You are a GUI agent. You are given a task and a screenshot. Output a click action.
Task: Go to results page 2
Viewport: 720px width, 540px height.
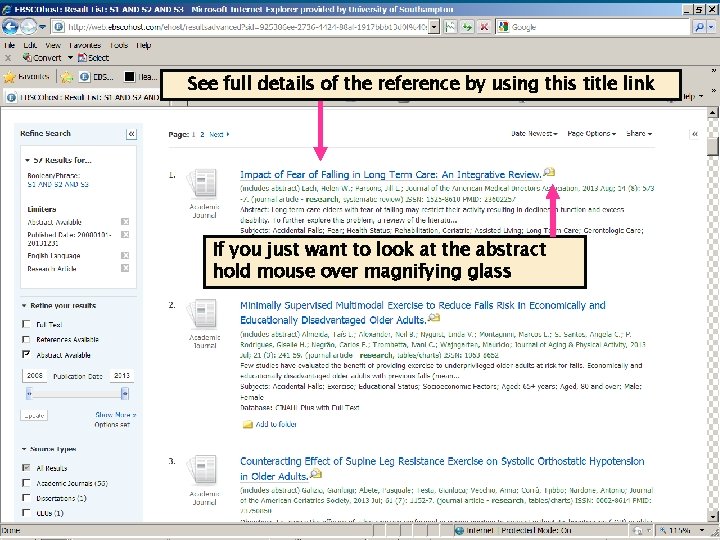click(202, 135)
